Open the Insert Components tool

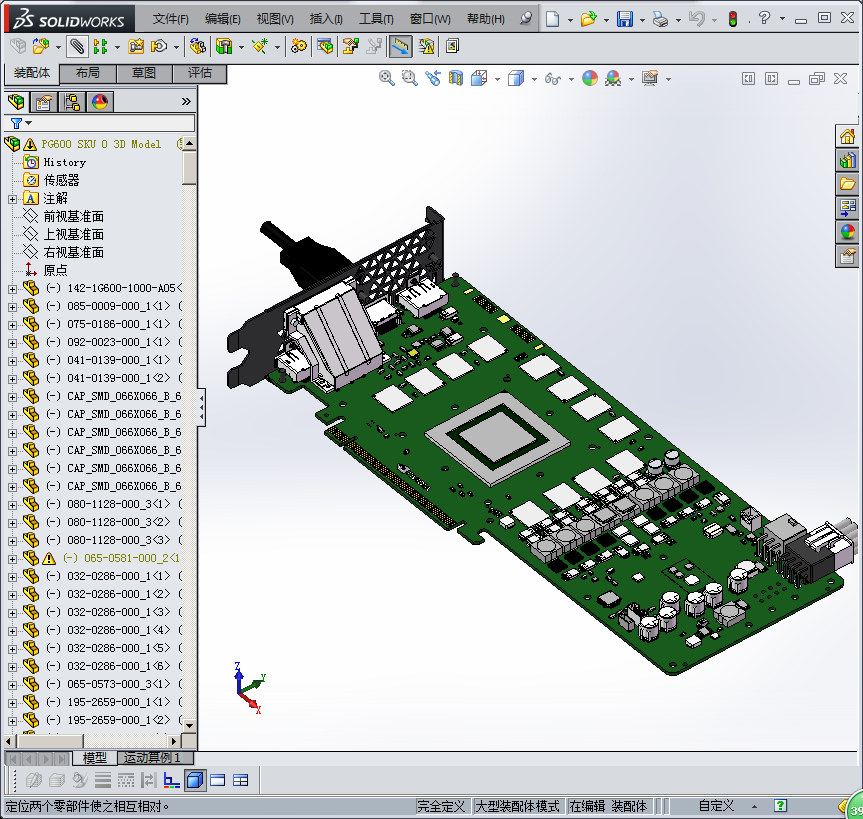pyautogui.click(x=41, y=46)
